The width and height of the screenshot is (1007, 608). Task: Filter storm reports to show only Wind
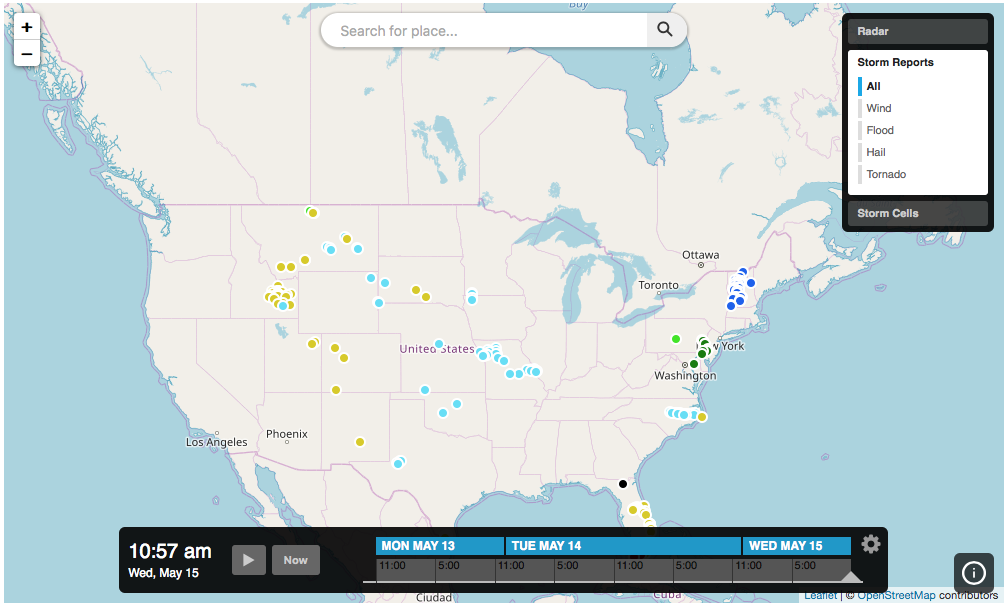click(x=878, y=108)
